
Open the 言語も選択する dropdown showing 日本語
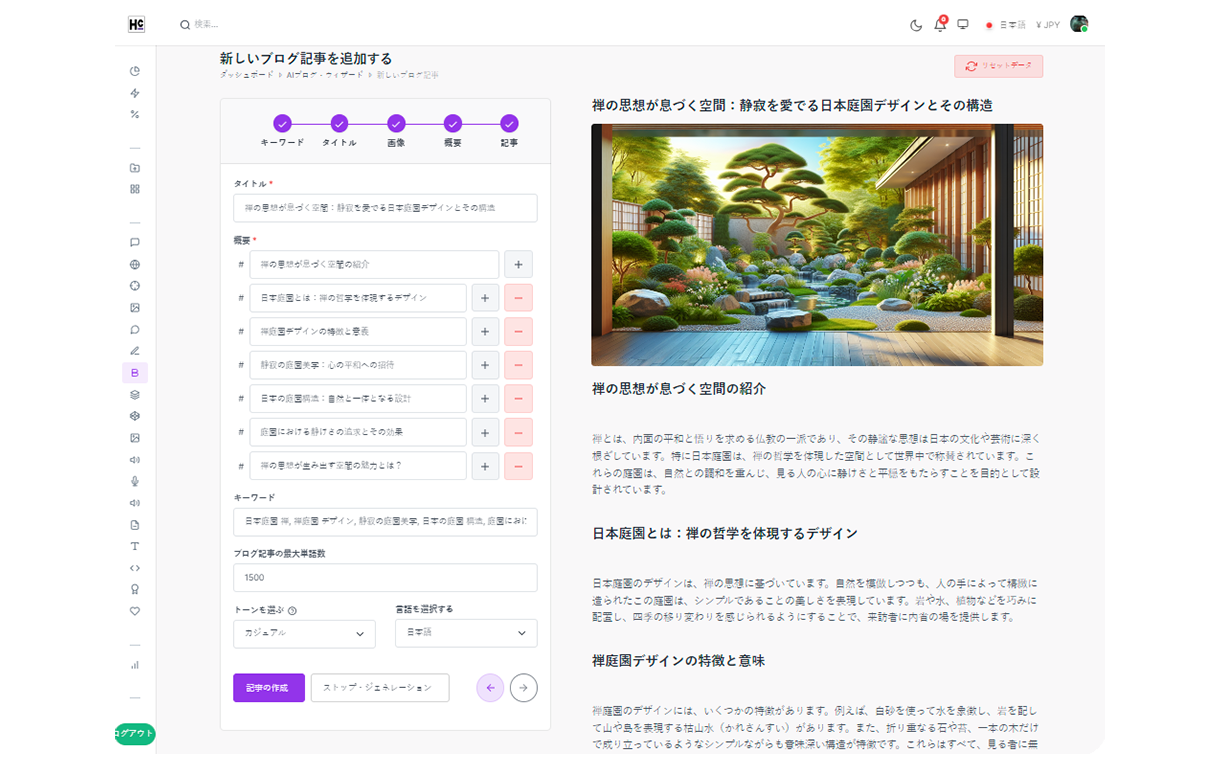coord(466,633)
